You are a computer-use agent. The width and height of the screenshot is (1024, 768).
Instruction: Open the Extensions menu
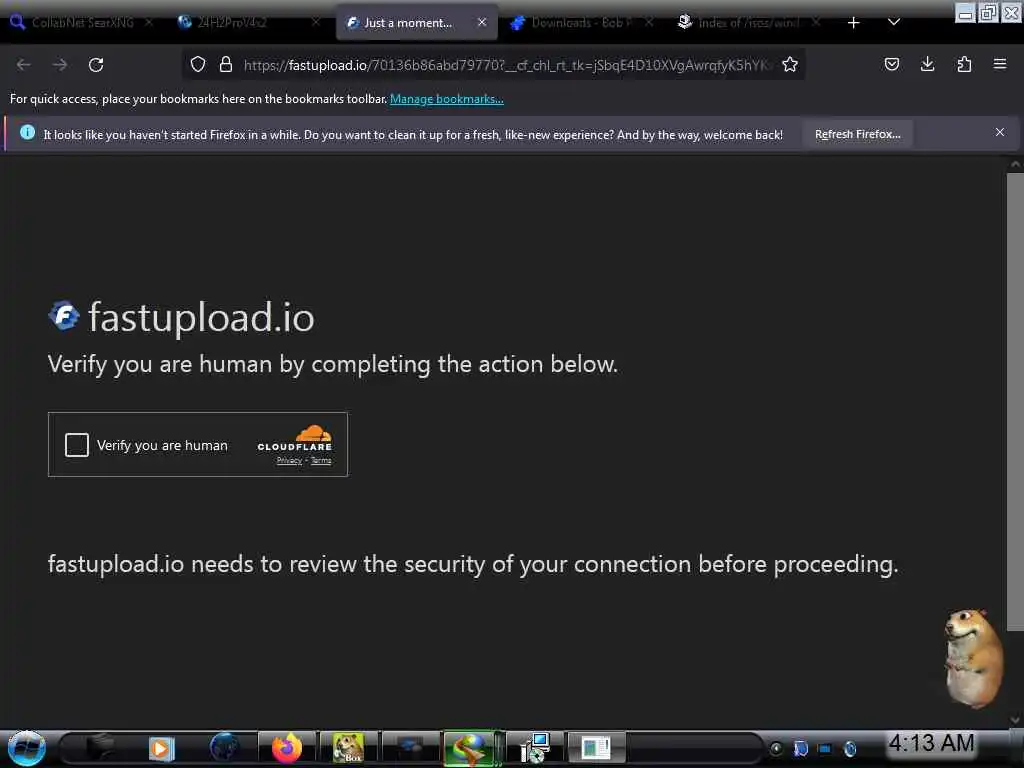pyautogui.click(x=964, y=64)
